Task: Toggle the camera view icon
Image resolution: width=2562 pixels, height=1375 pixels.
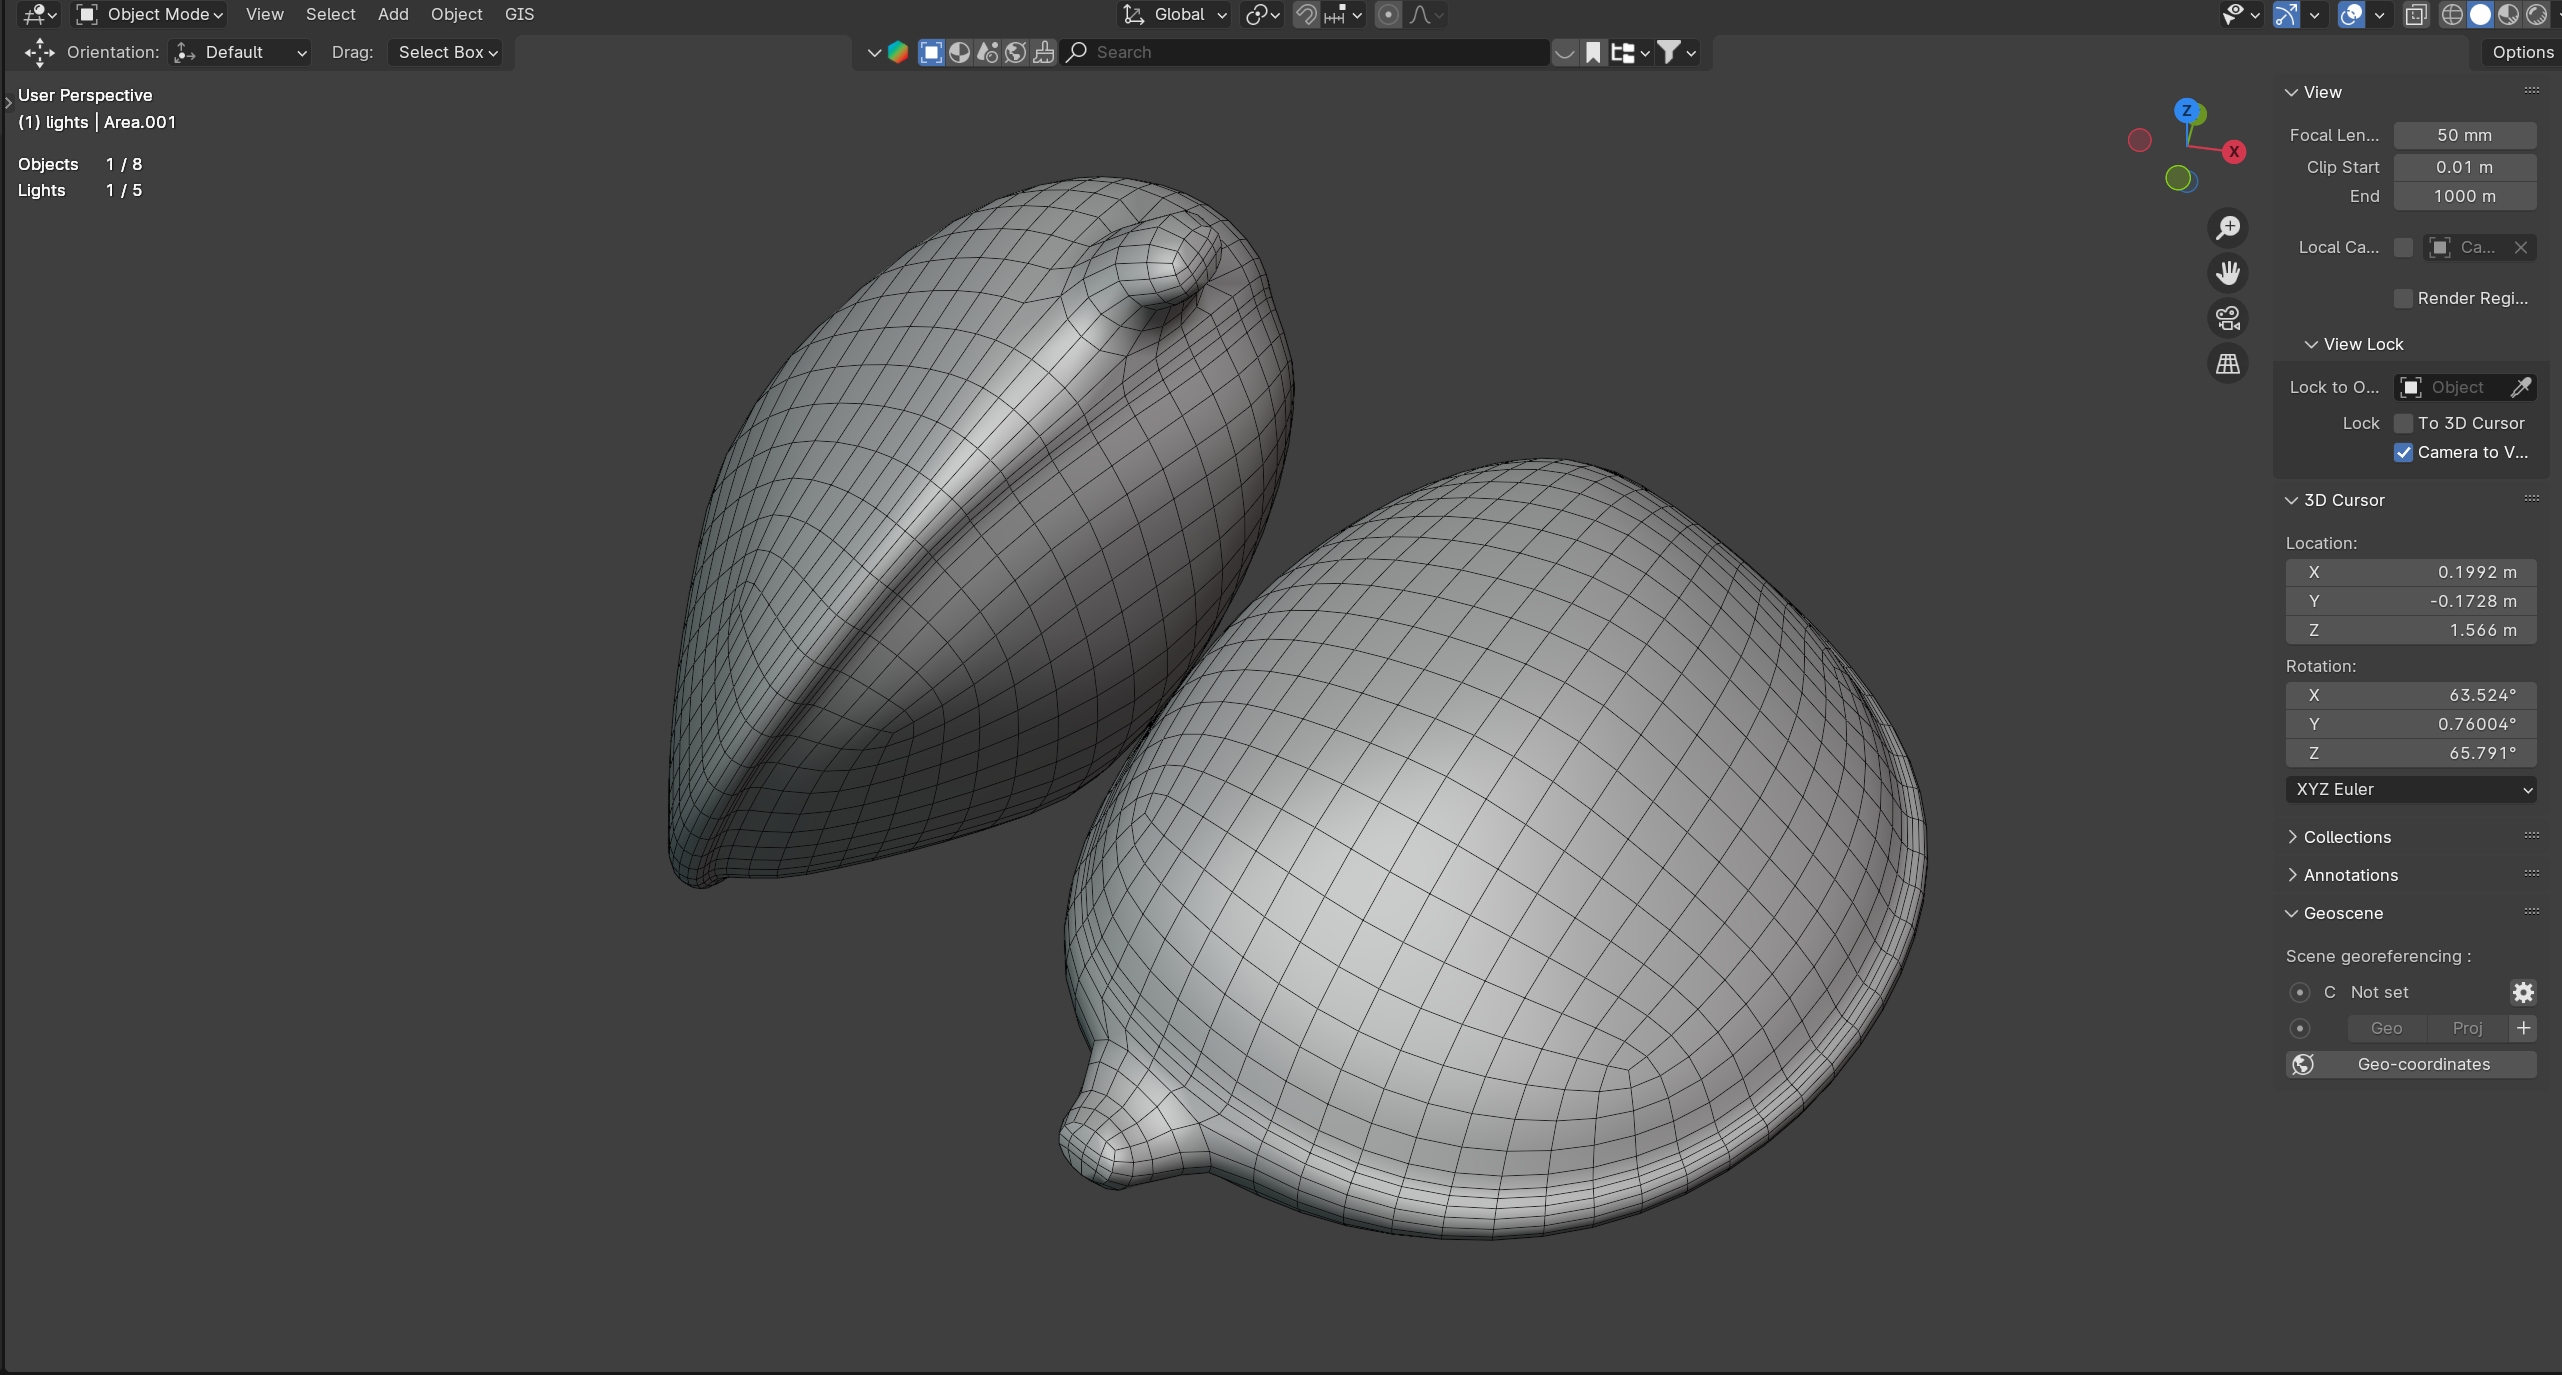Action: click(2228, 318)
